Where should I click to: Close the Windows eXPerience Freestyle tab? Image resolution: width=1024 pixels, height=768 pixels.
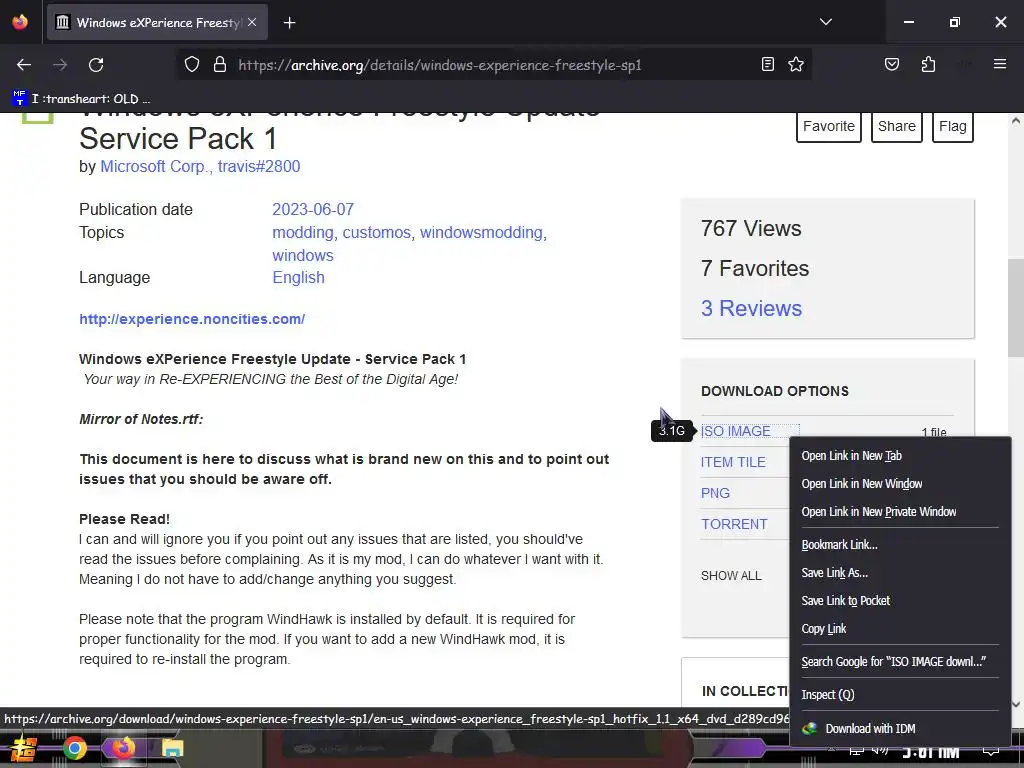(252, 22)
